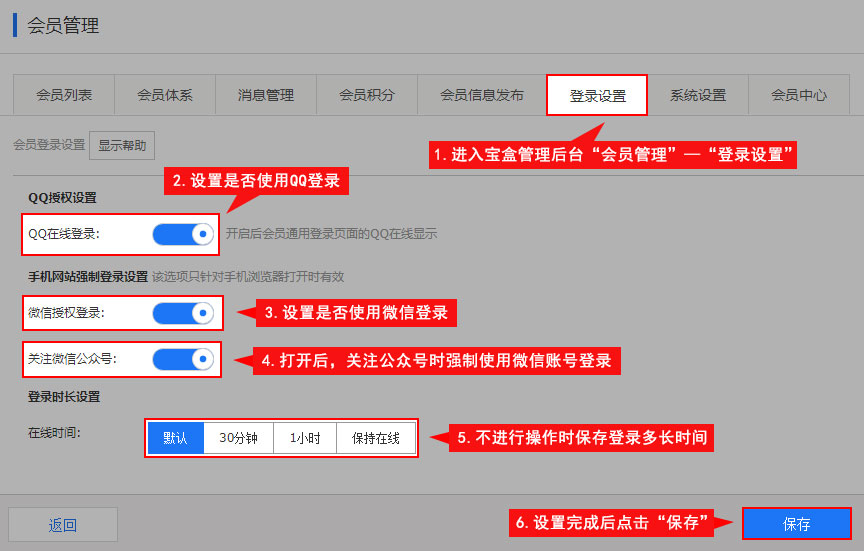
Task: Click the 返回 button
Action: pyautogui.click(x=63, y=525)
